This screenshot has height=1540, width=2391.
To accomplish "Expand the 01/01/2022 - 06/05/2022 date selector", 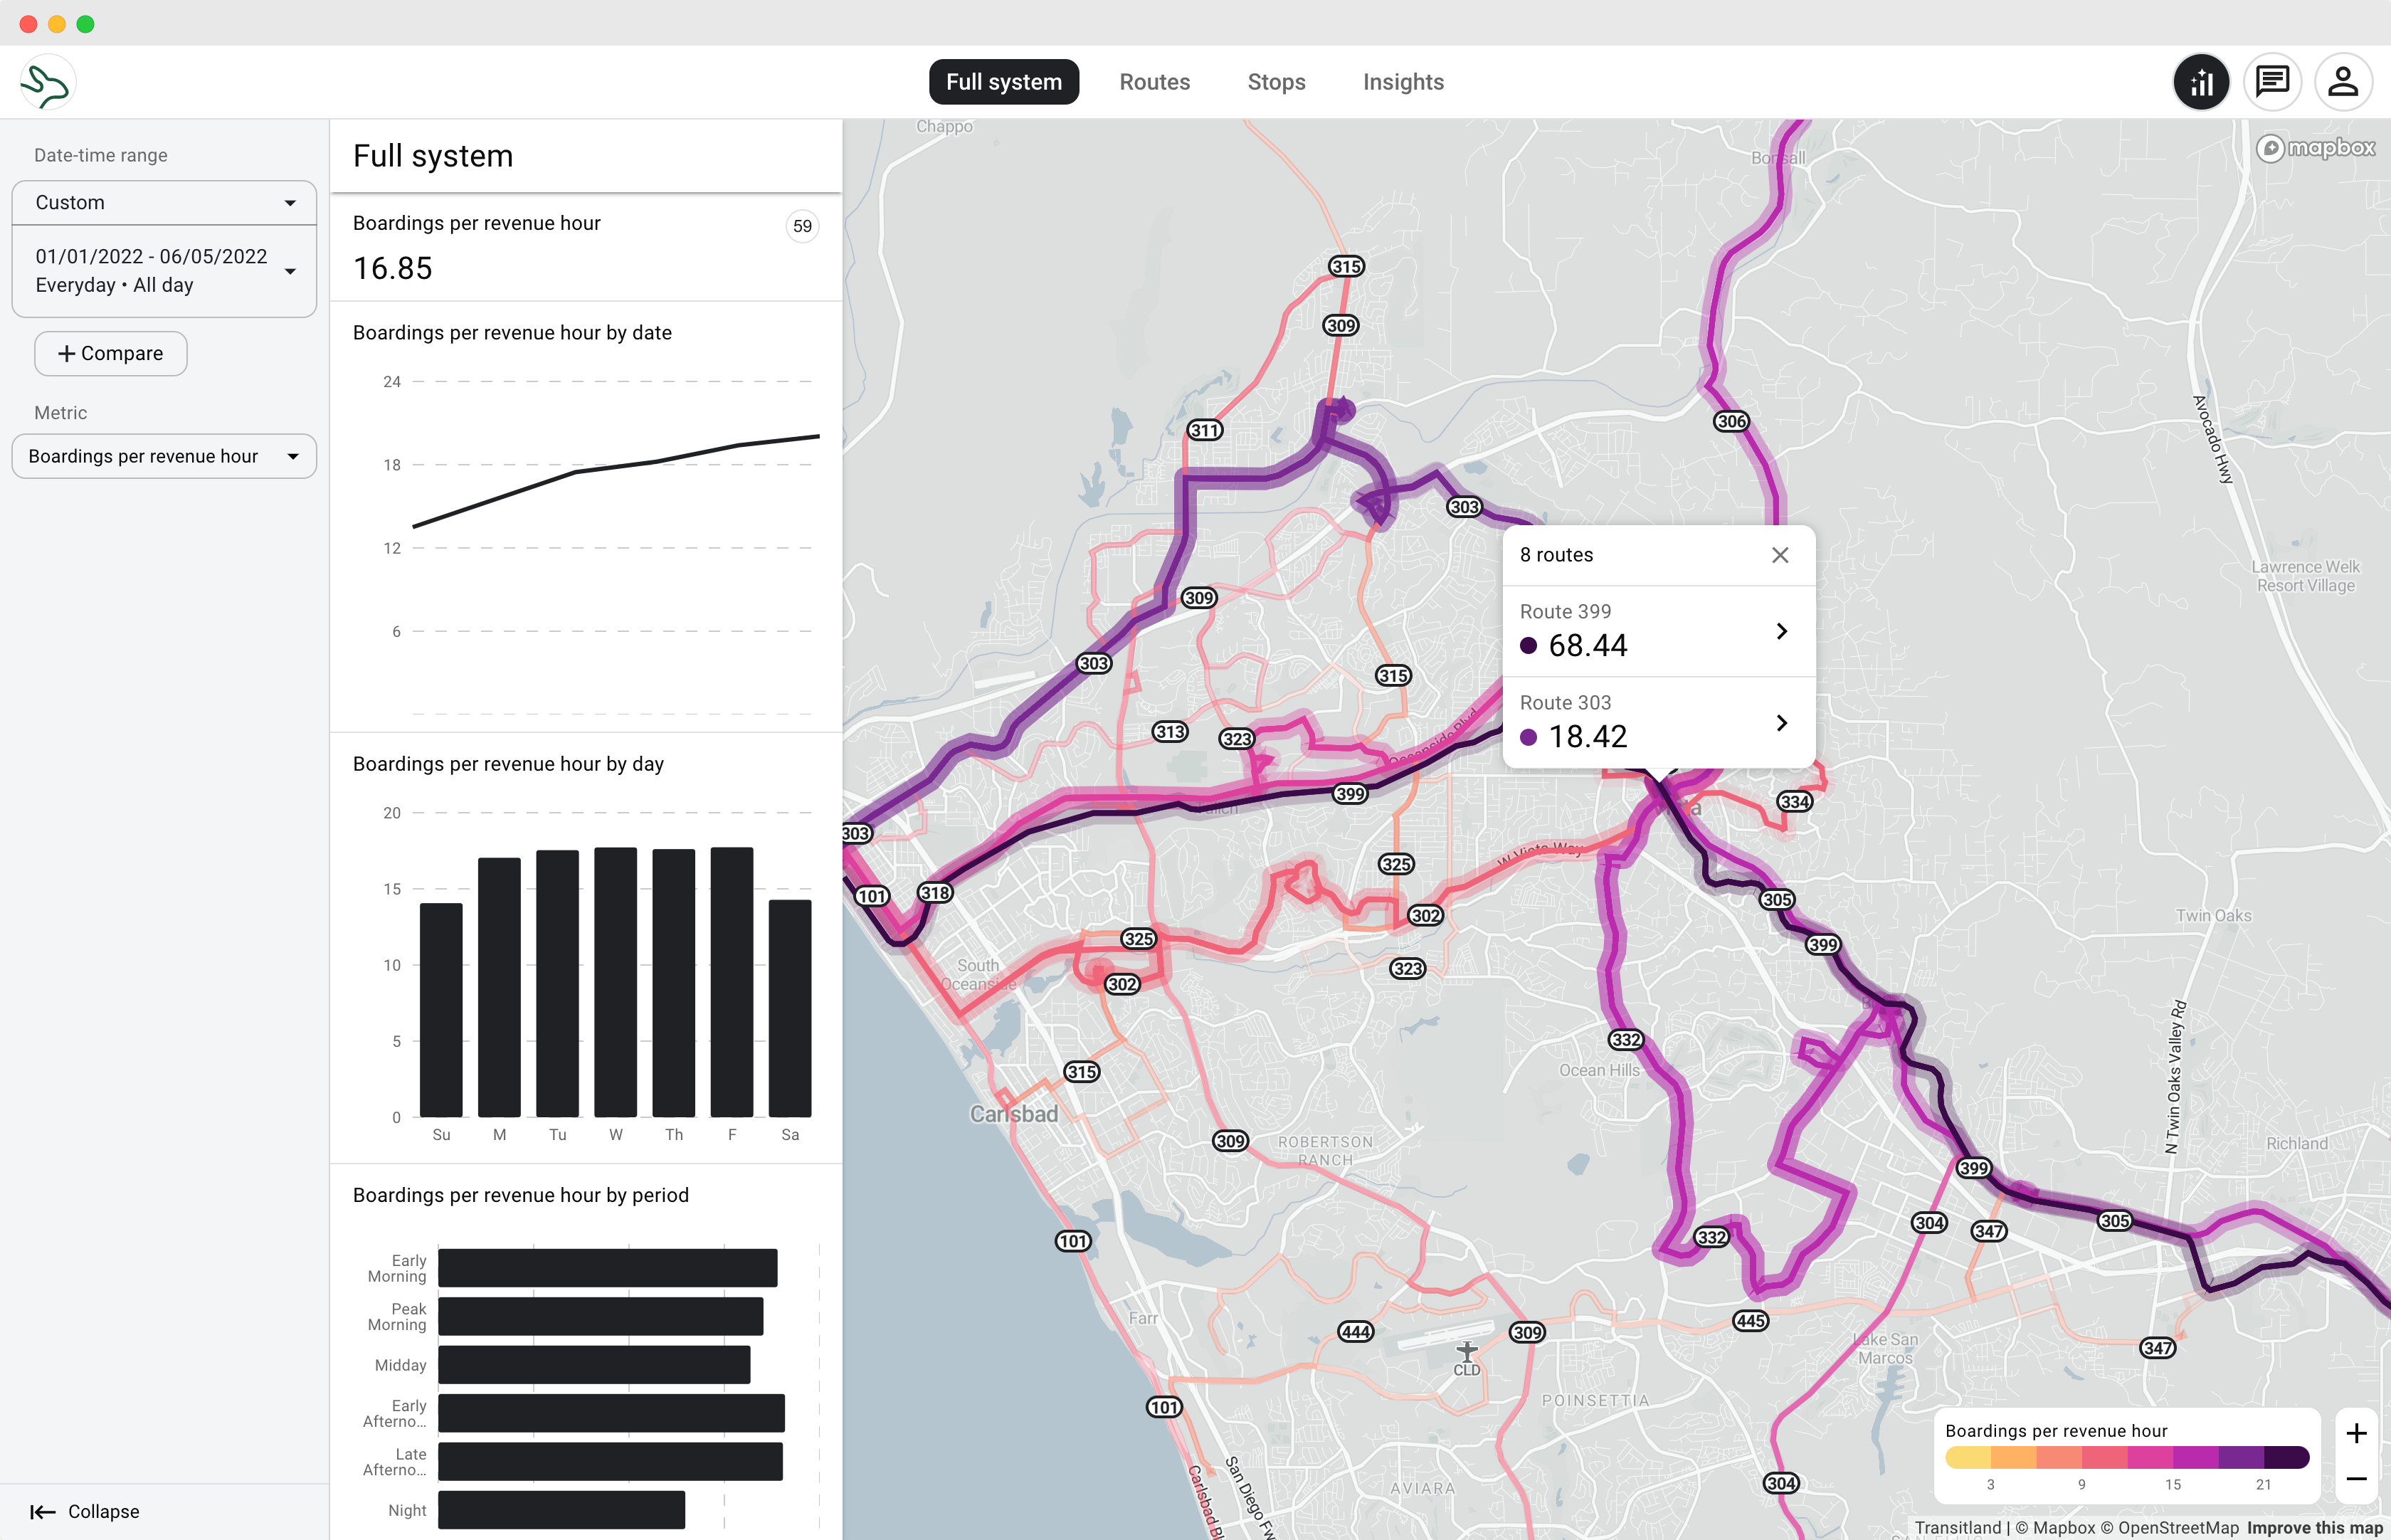I will 164,271.
